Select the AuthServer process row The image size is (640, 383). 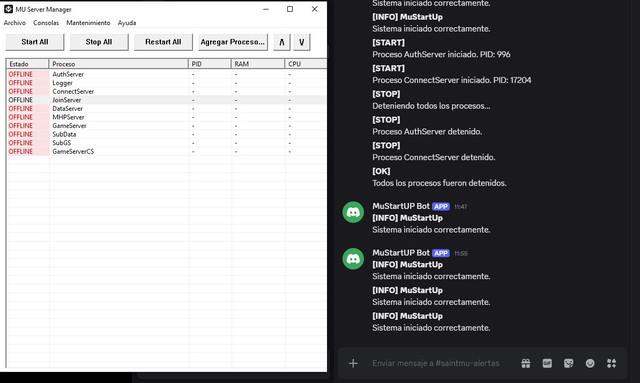pyautogui.click(x=167, y=74)
